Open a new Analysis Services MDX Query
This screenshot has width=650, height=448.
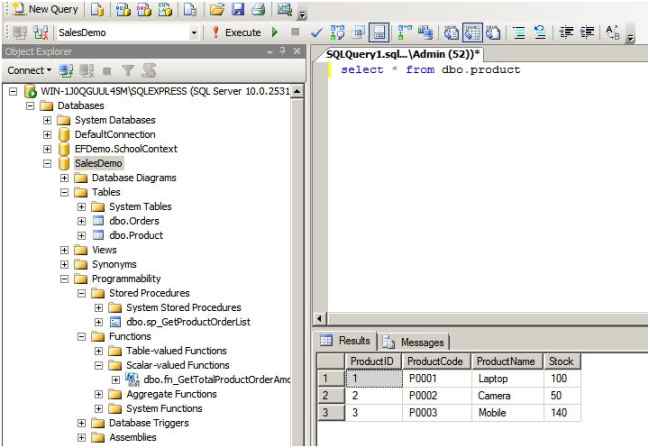pos(123,9)
